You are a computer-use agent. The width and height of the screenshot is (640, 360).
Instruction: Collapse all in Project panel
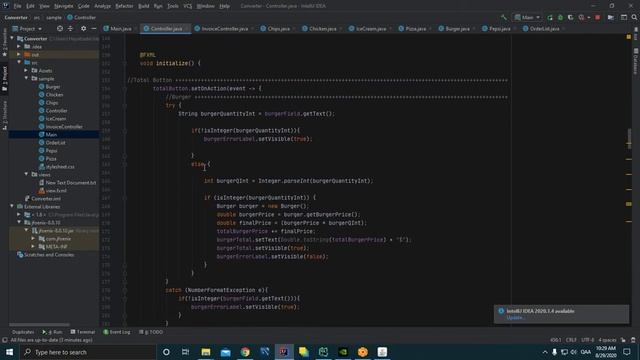(70, 29)
